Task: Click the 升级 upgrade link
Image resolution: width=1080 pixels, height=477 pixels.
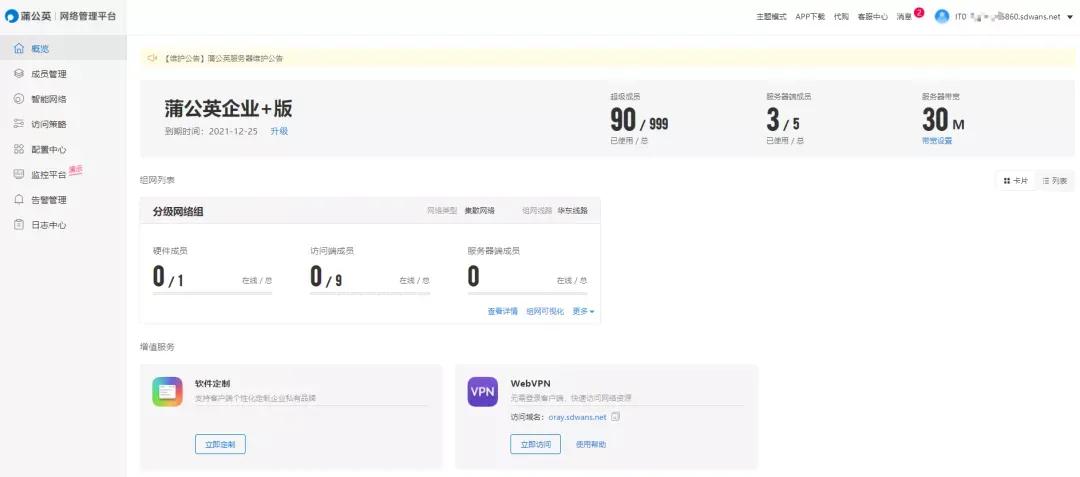Action: coord(279,131)
